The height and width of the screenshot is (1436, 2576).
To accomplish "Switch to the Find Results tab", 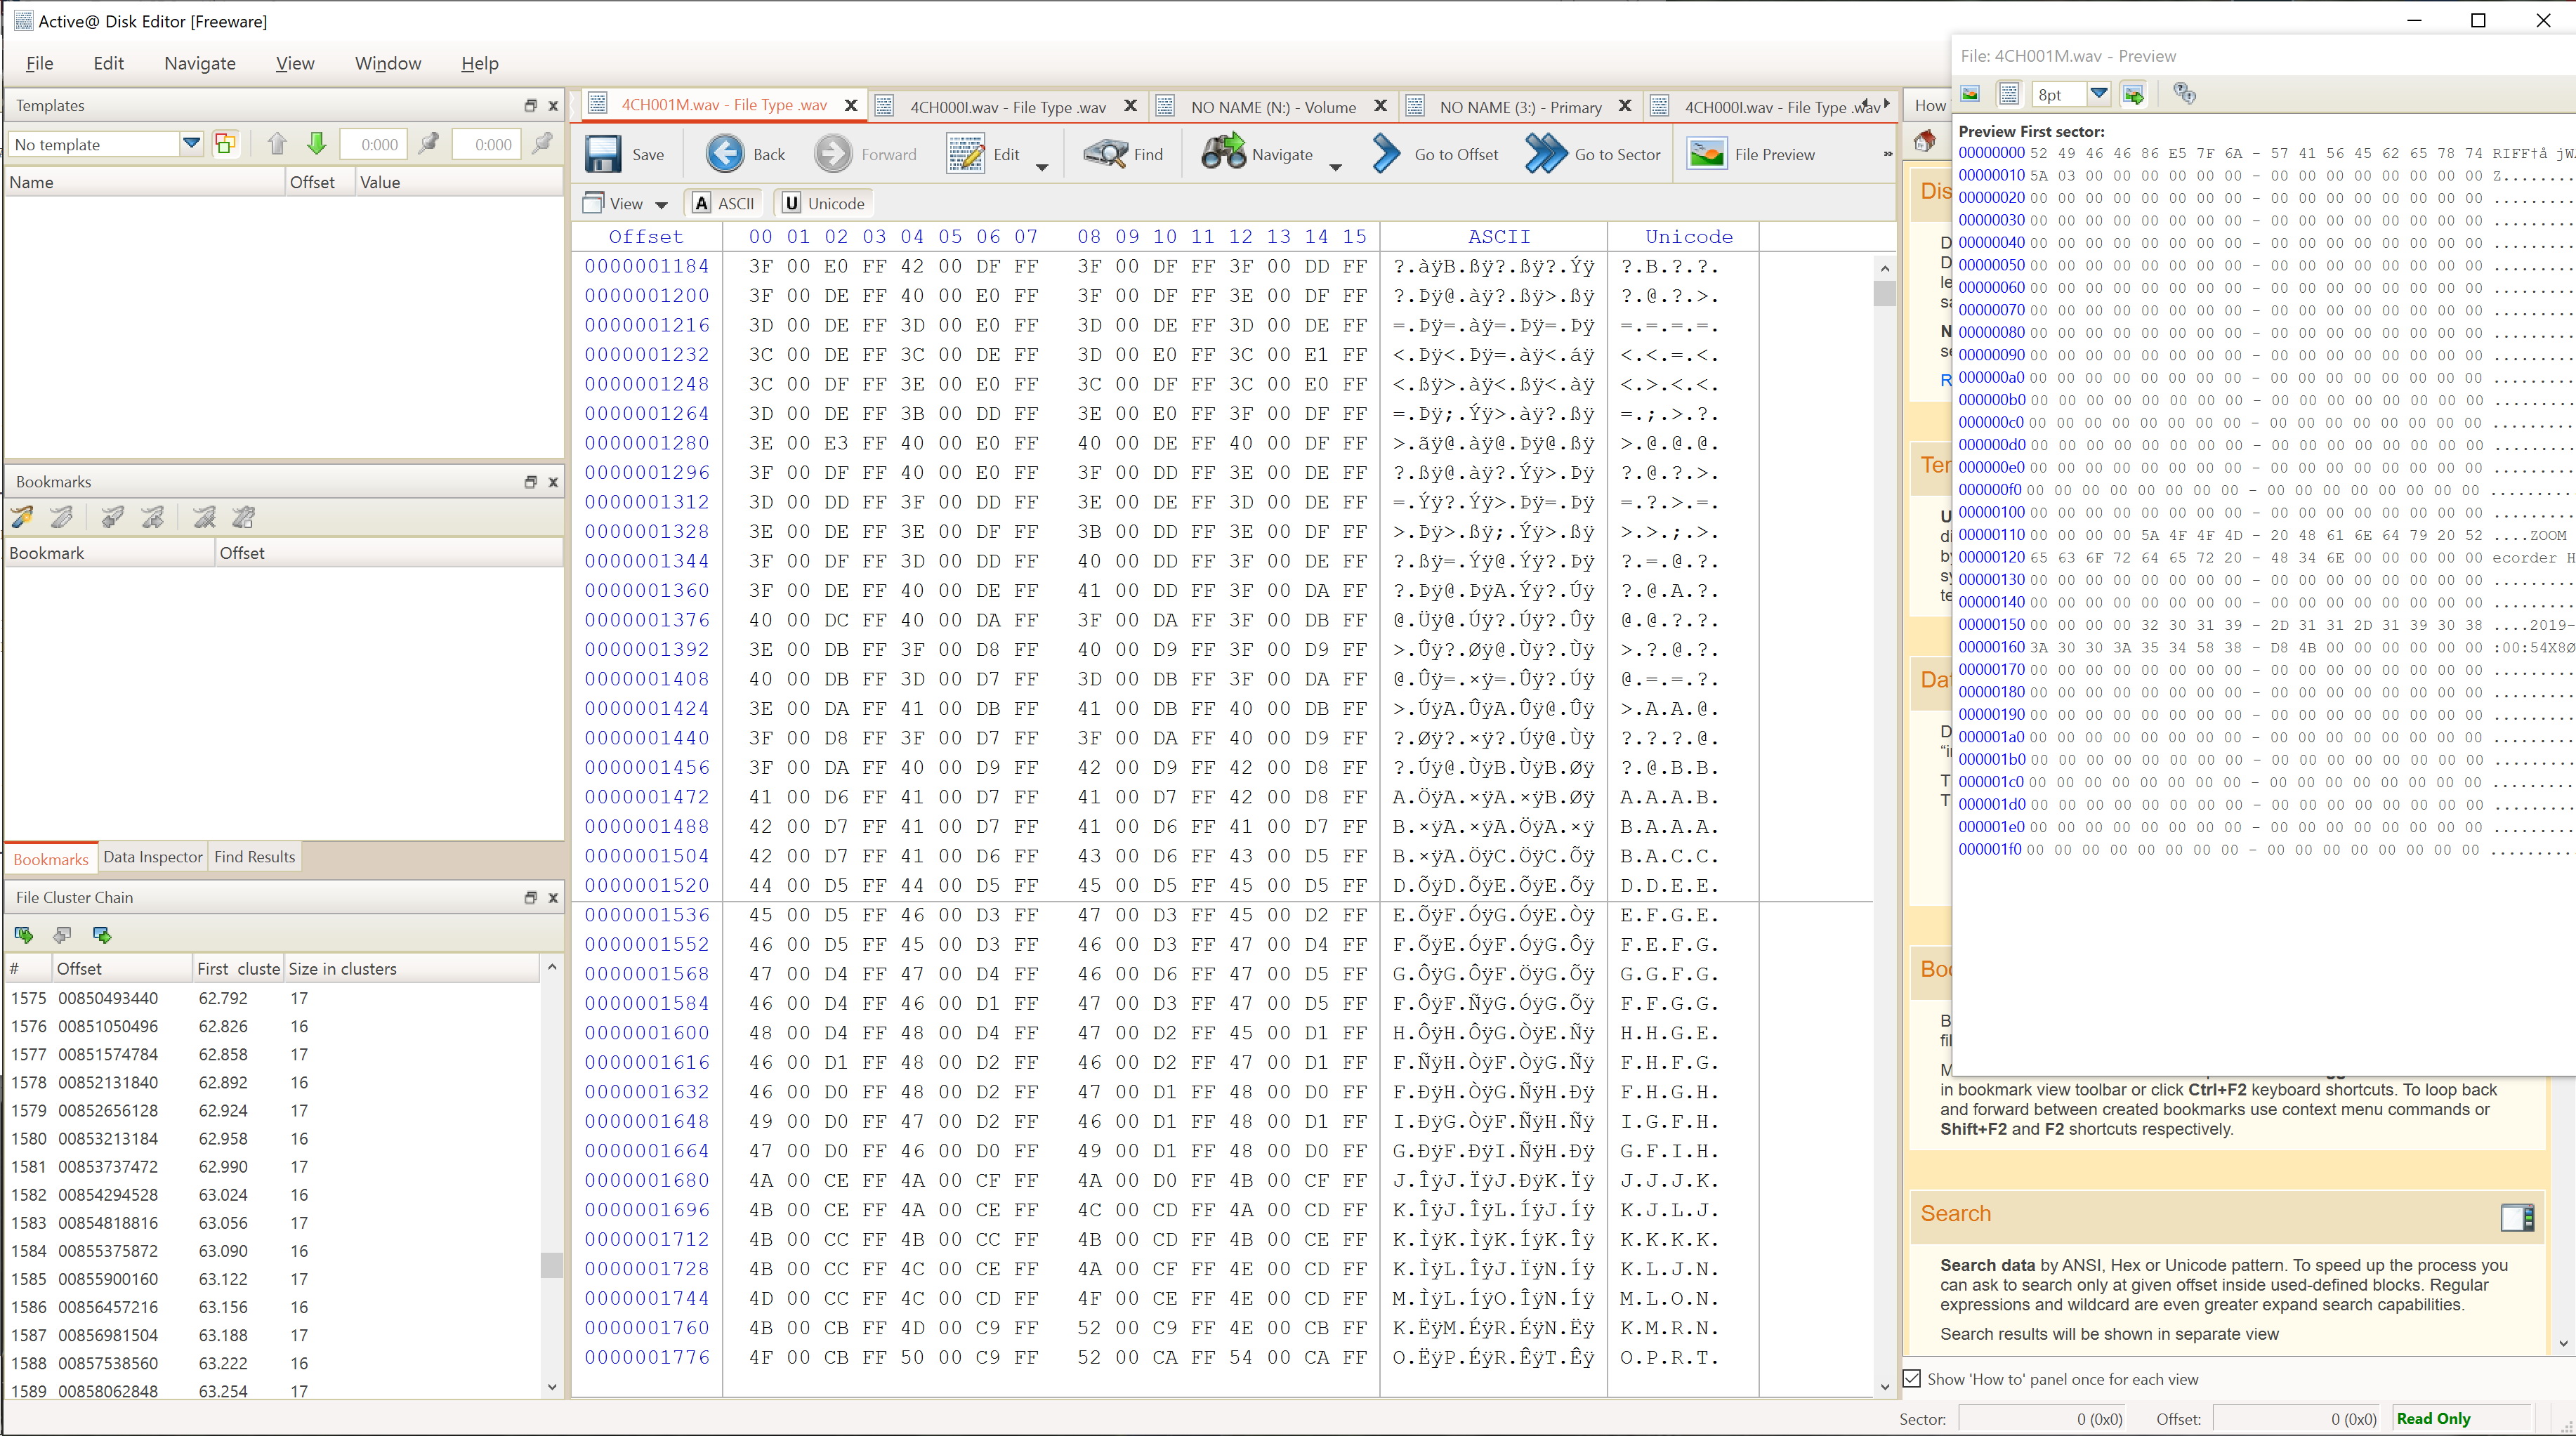I will pos(255,857).
